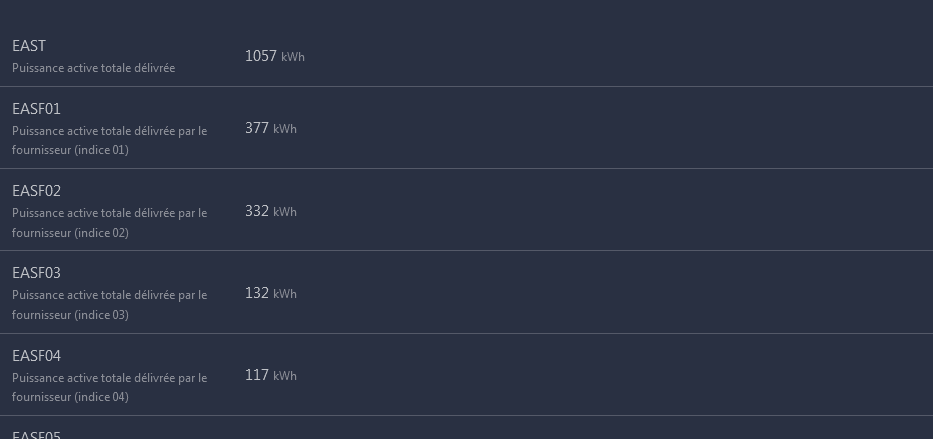Screen dimensions: 933x439
Task: Click the kWh unit next to 1057
Action: (293, 57)
